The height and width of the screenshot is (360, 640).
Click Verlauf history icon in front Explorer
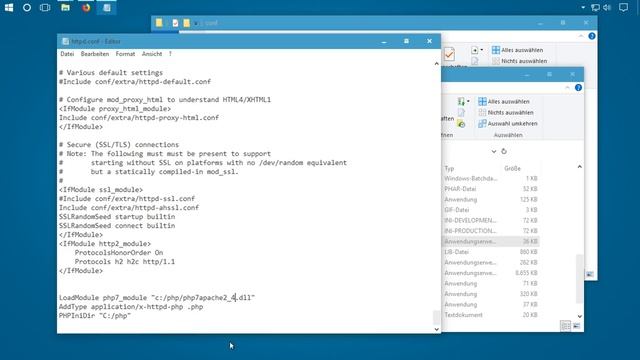[x=461, y=124]
